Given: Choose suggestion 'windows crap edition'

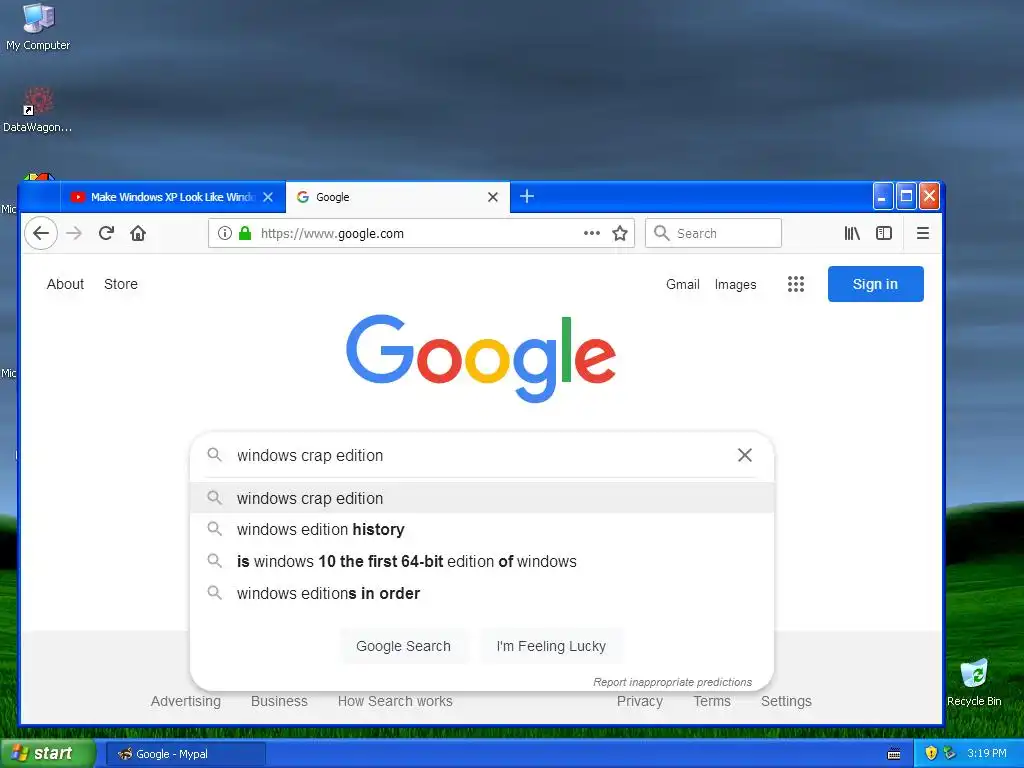Looking at the screenshot, I should point(482,498).
